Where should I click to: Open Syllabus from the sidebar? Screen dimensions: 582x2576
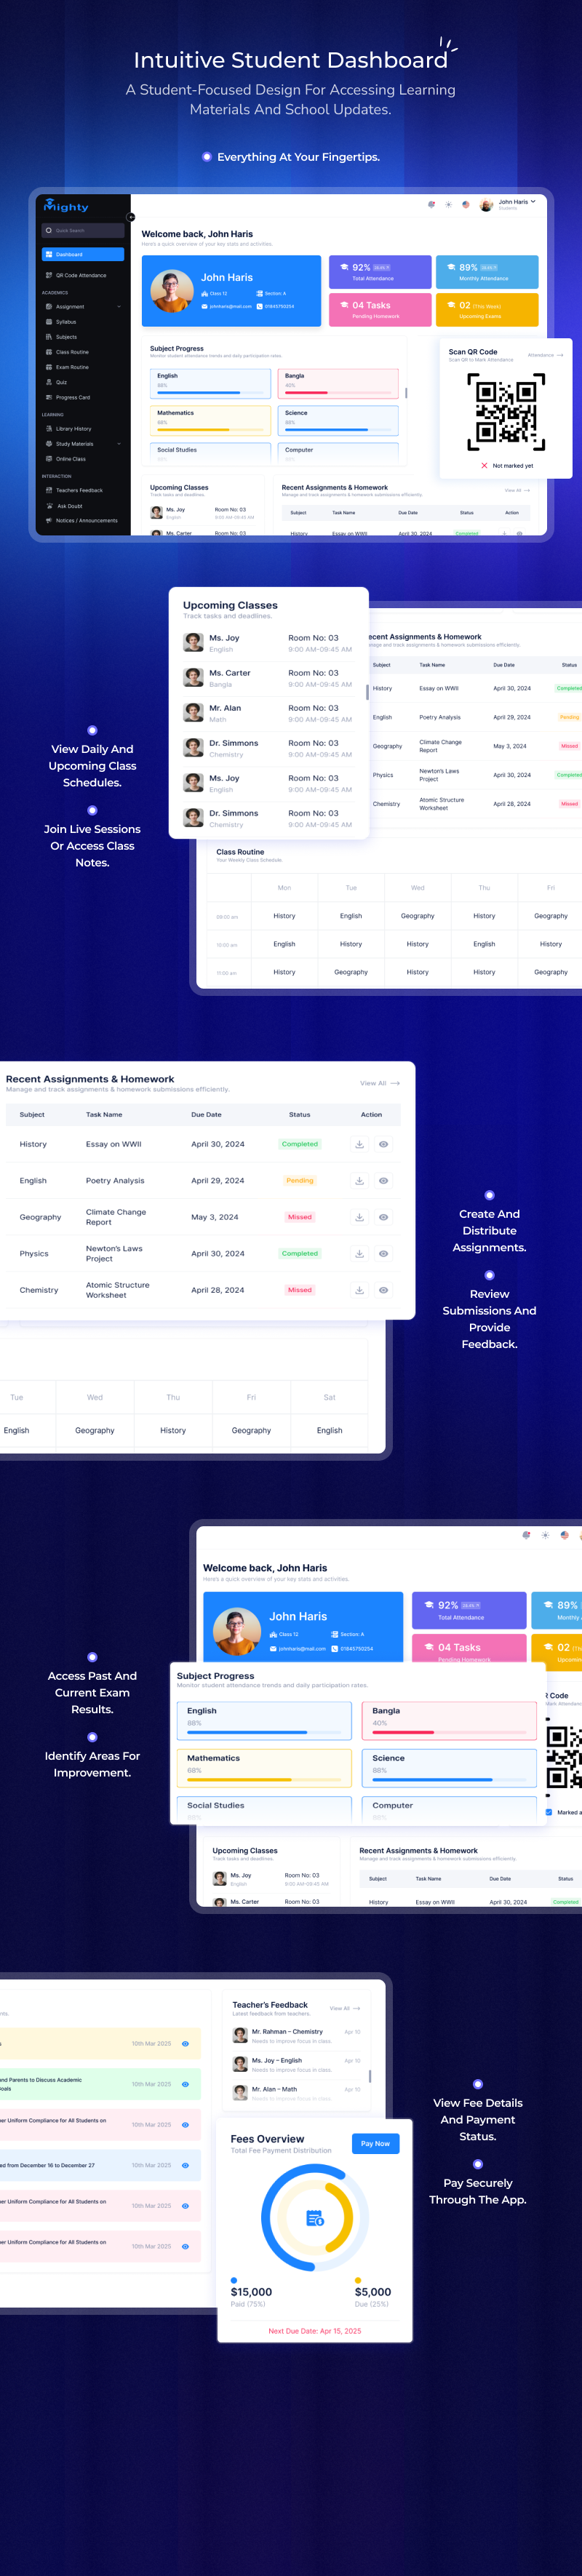(x=61, y=322)
